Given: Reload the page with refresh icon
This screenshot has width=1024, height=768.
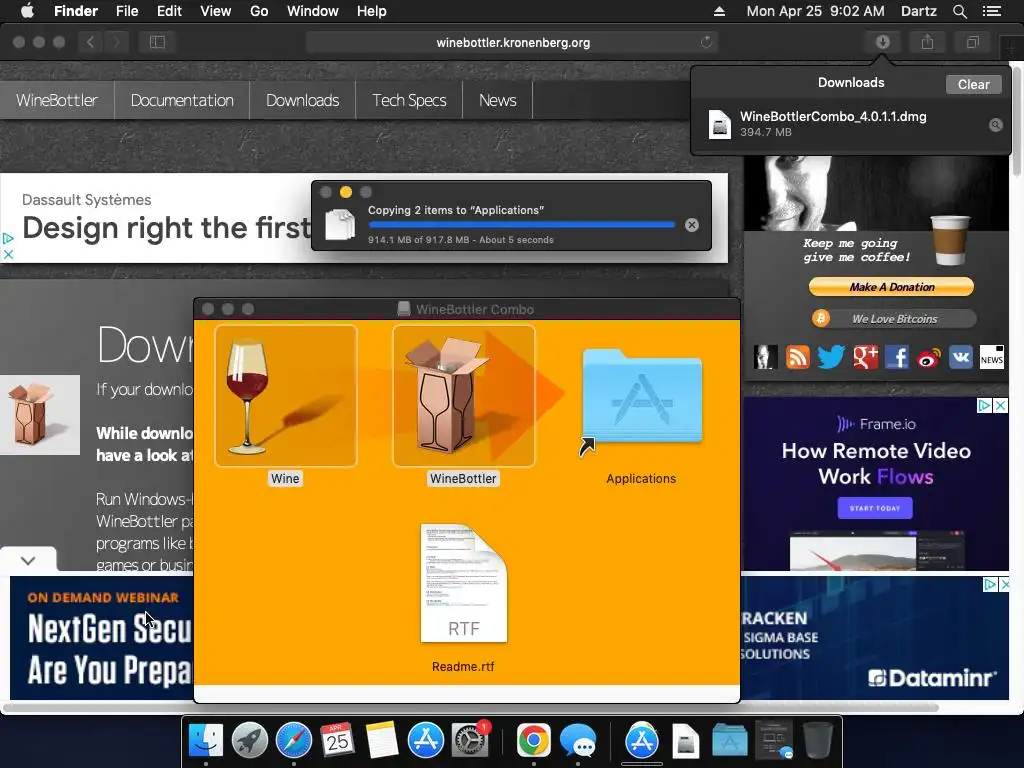Looking at the screenshot, I should pyautogui.click(x=706, y=42).
